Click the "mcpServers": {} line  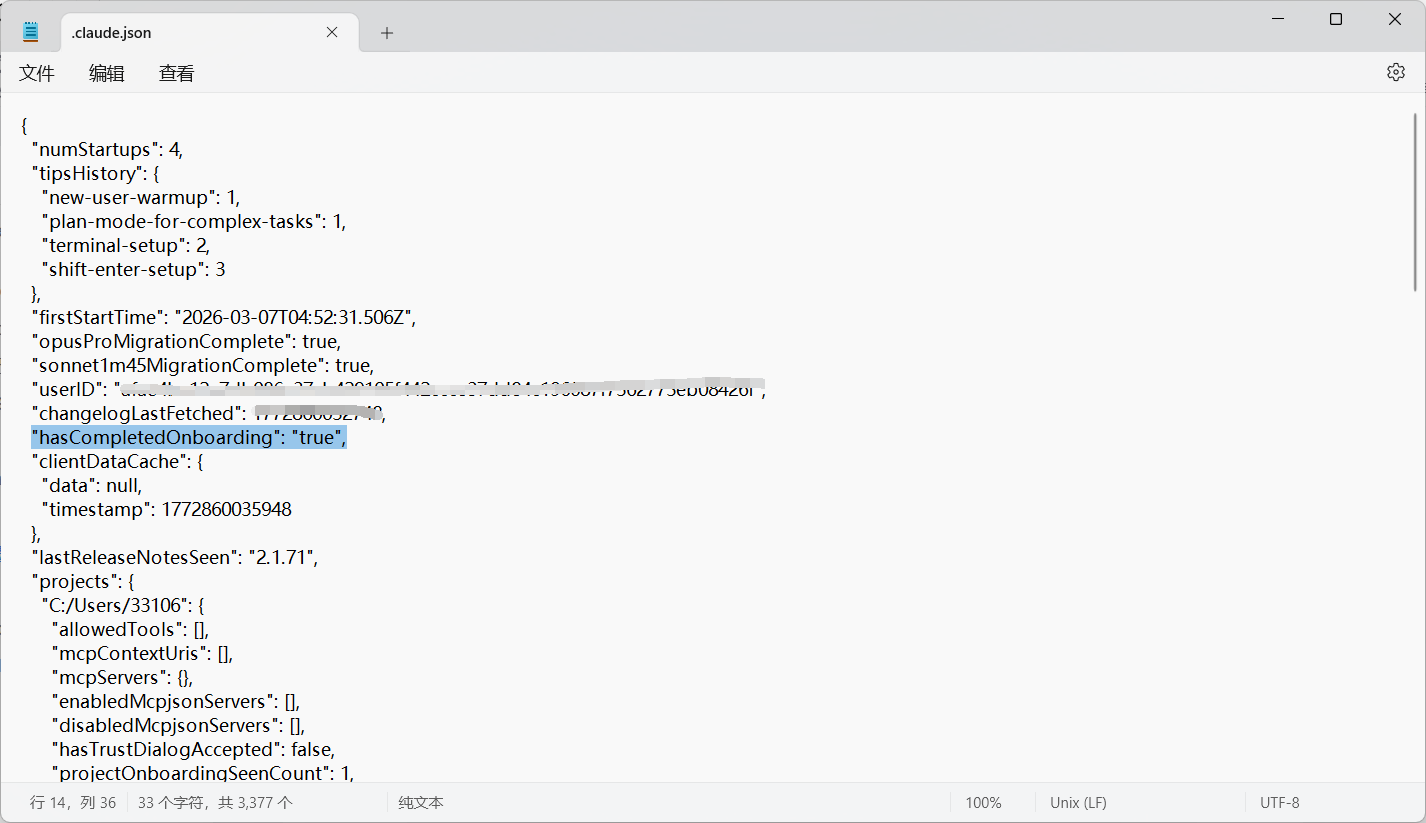coord(122,677)
